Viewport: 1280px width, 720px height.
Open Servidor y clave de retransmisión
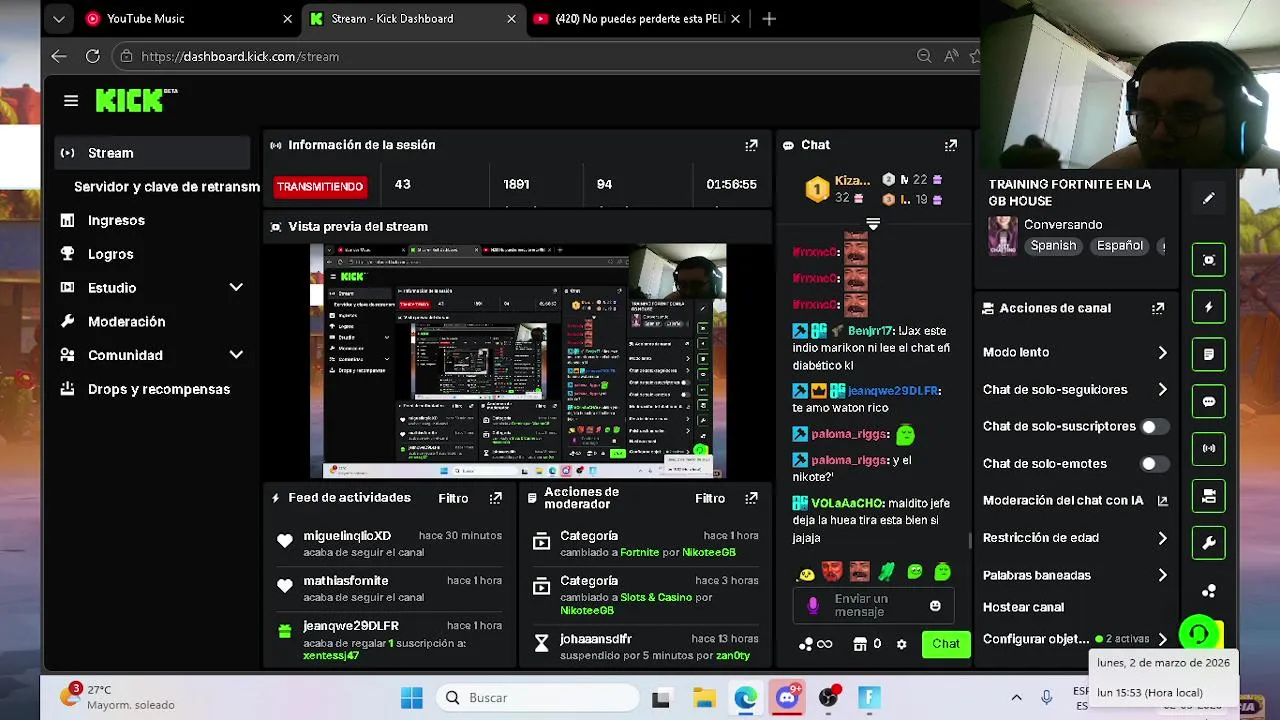pos(166,187)
